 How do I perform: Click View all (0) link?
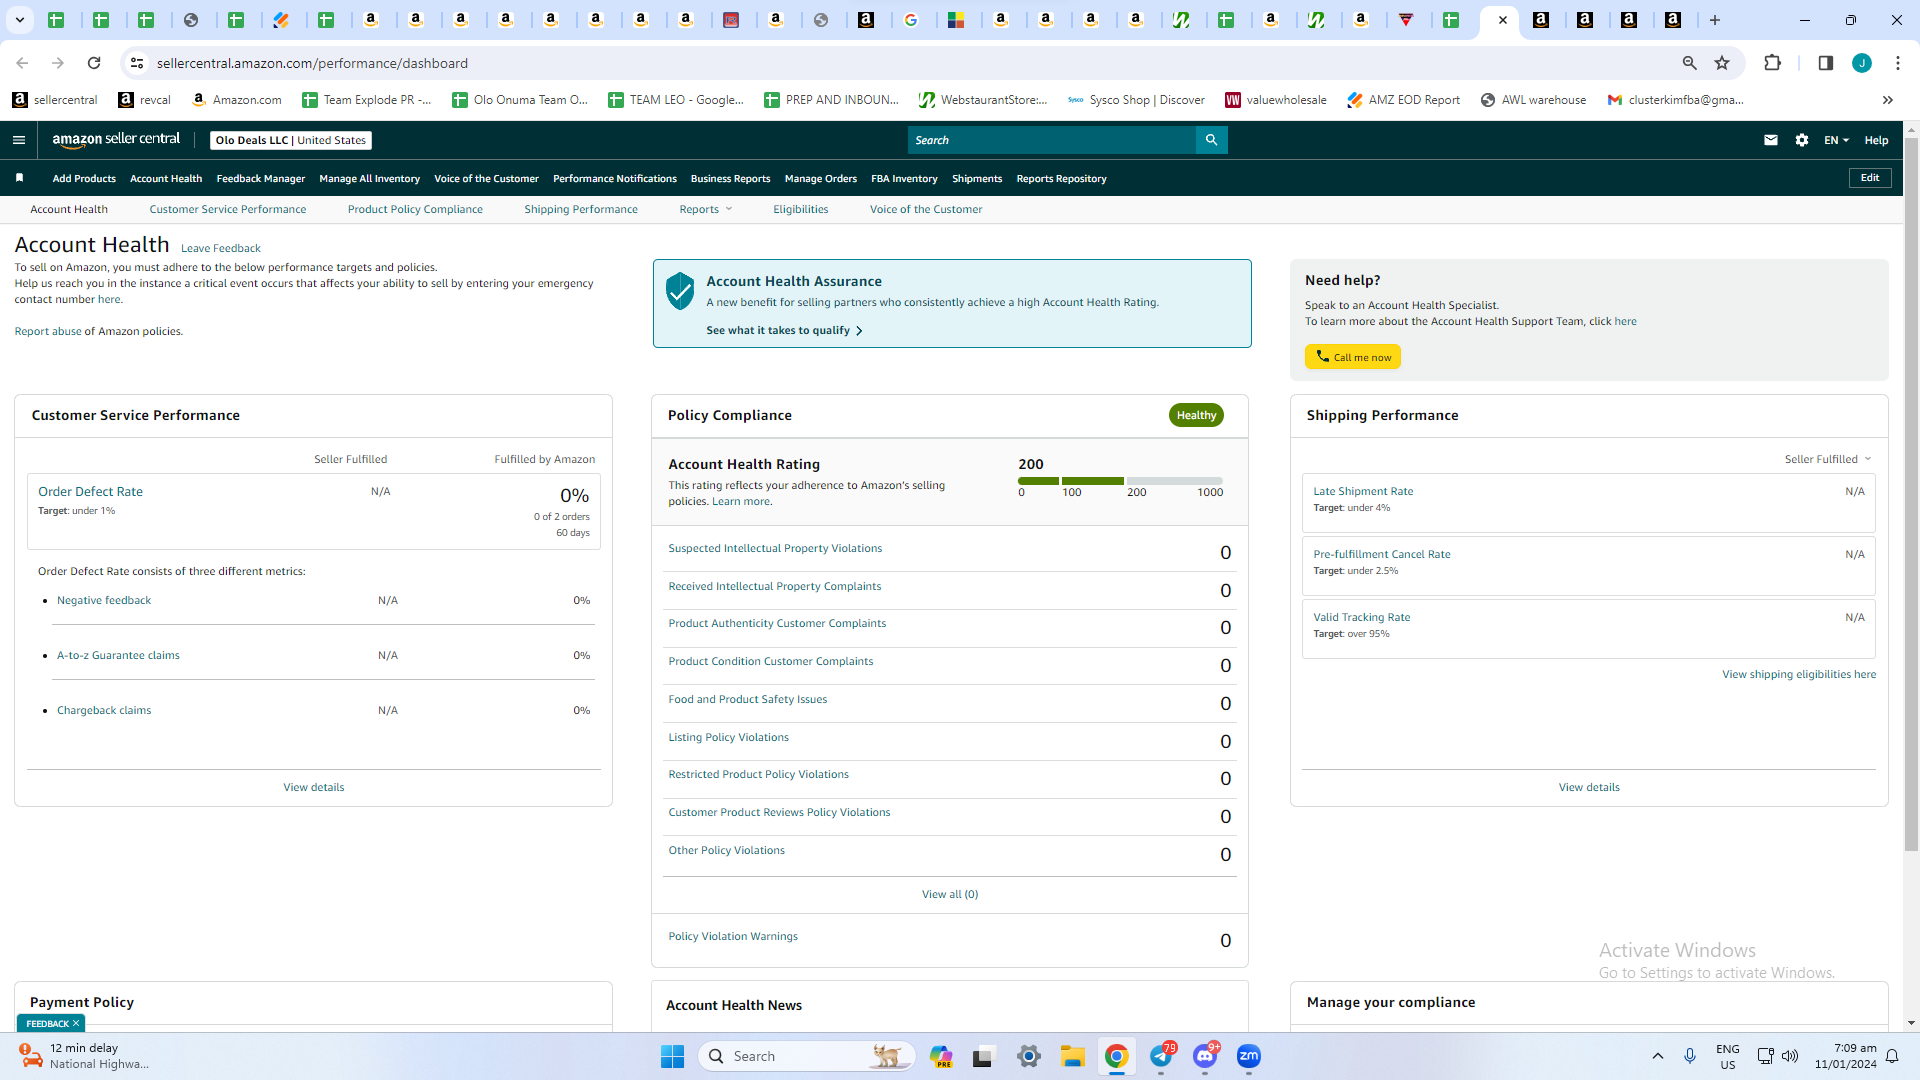pyautogui.click(x=950, y=894)
